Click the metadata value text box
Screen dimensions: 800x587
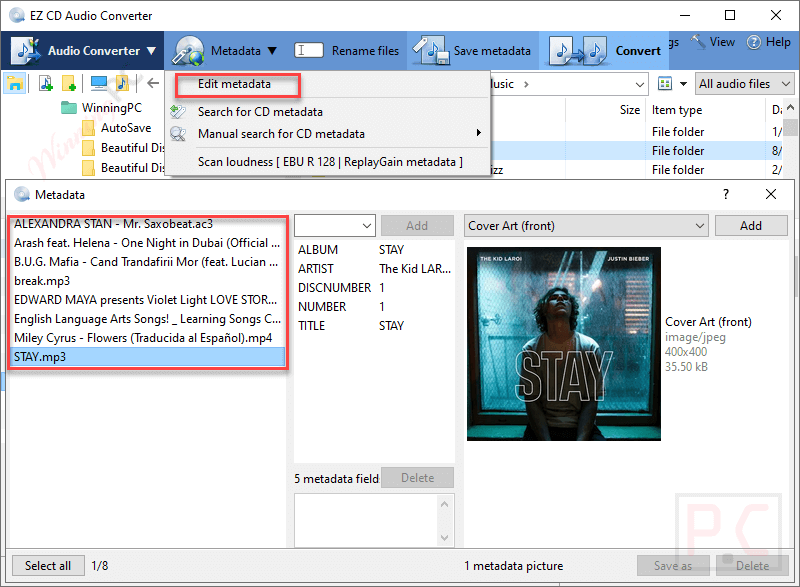366,520
